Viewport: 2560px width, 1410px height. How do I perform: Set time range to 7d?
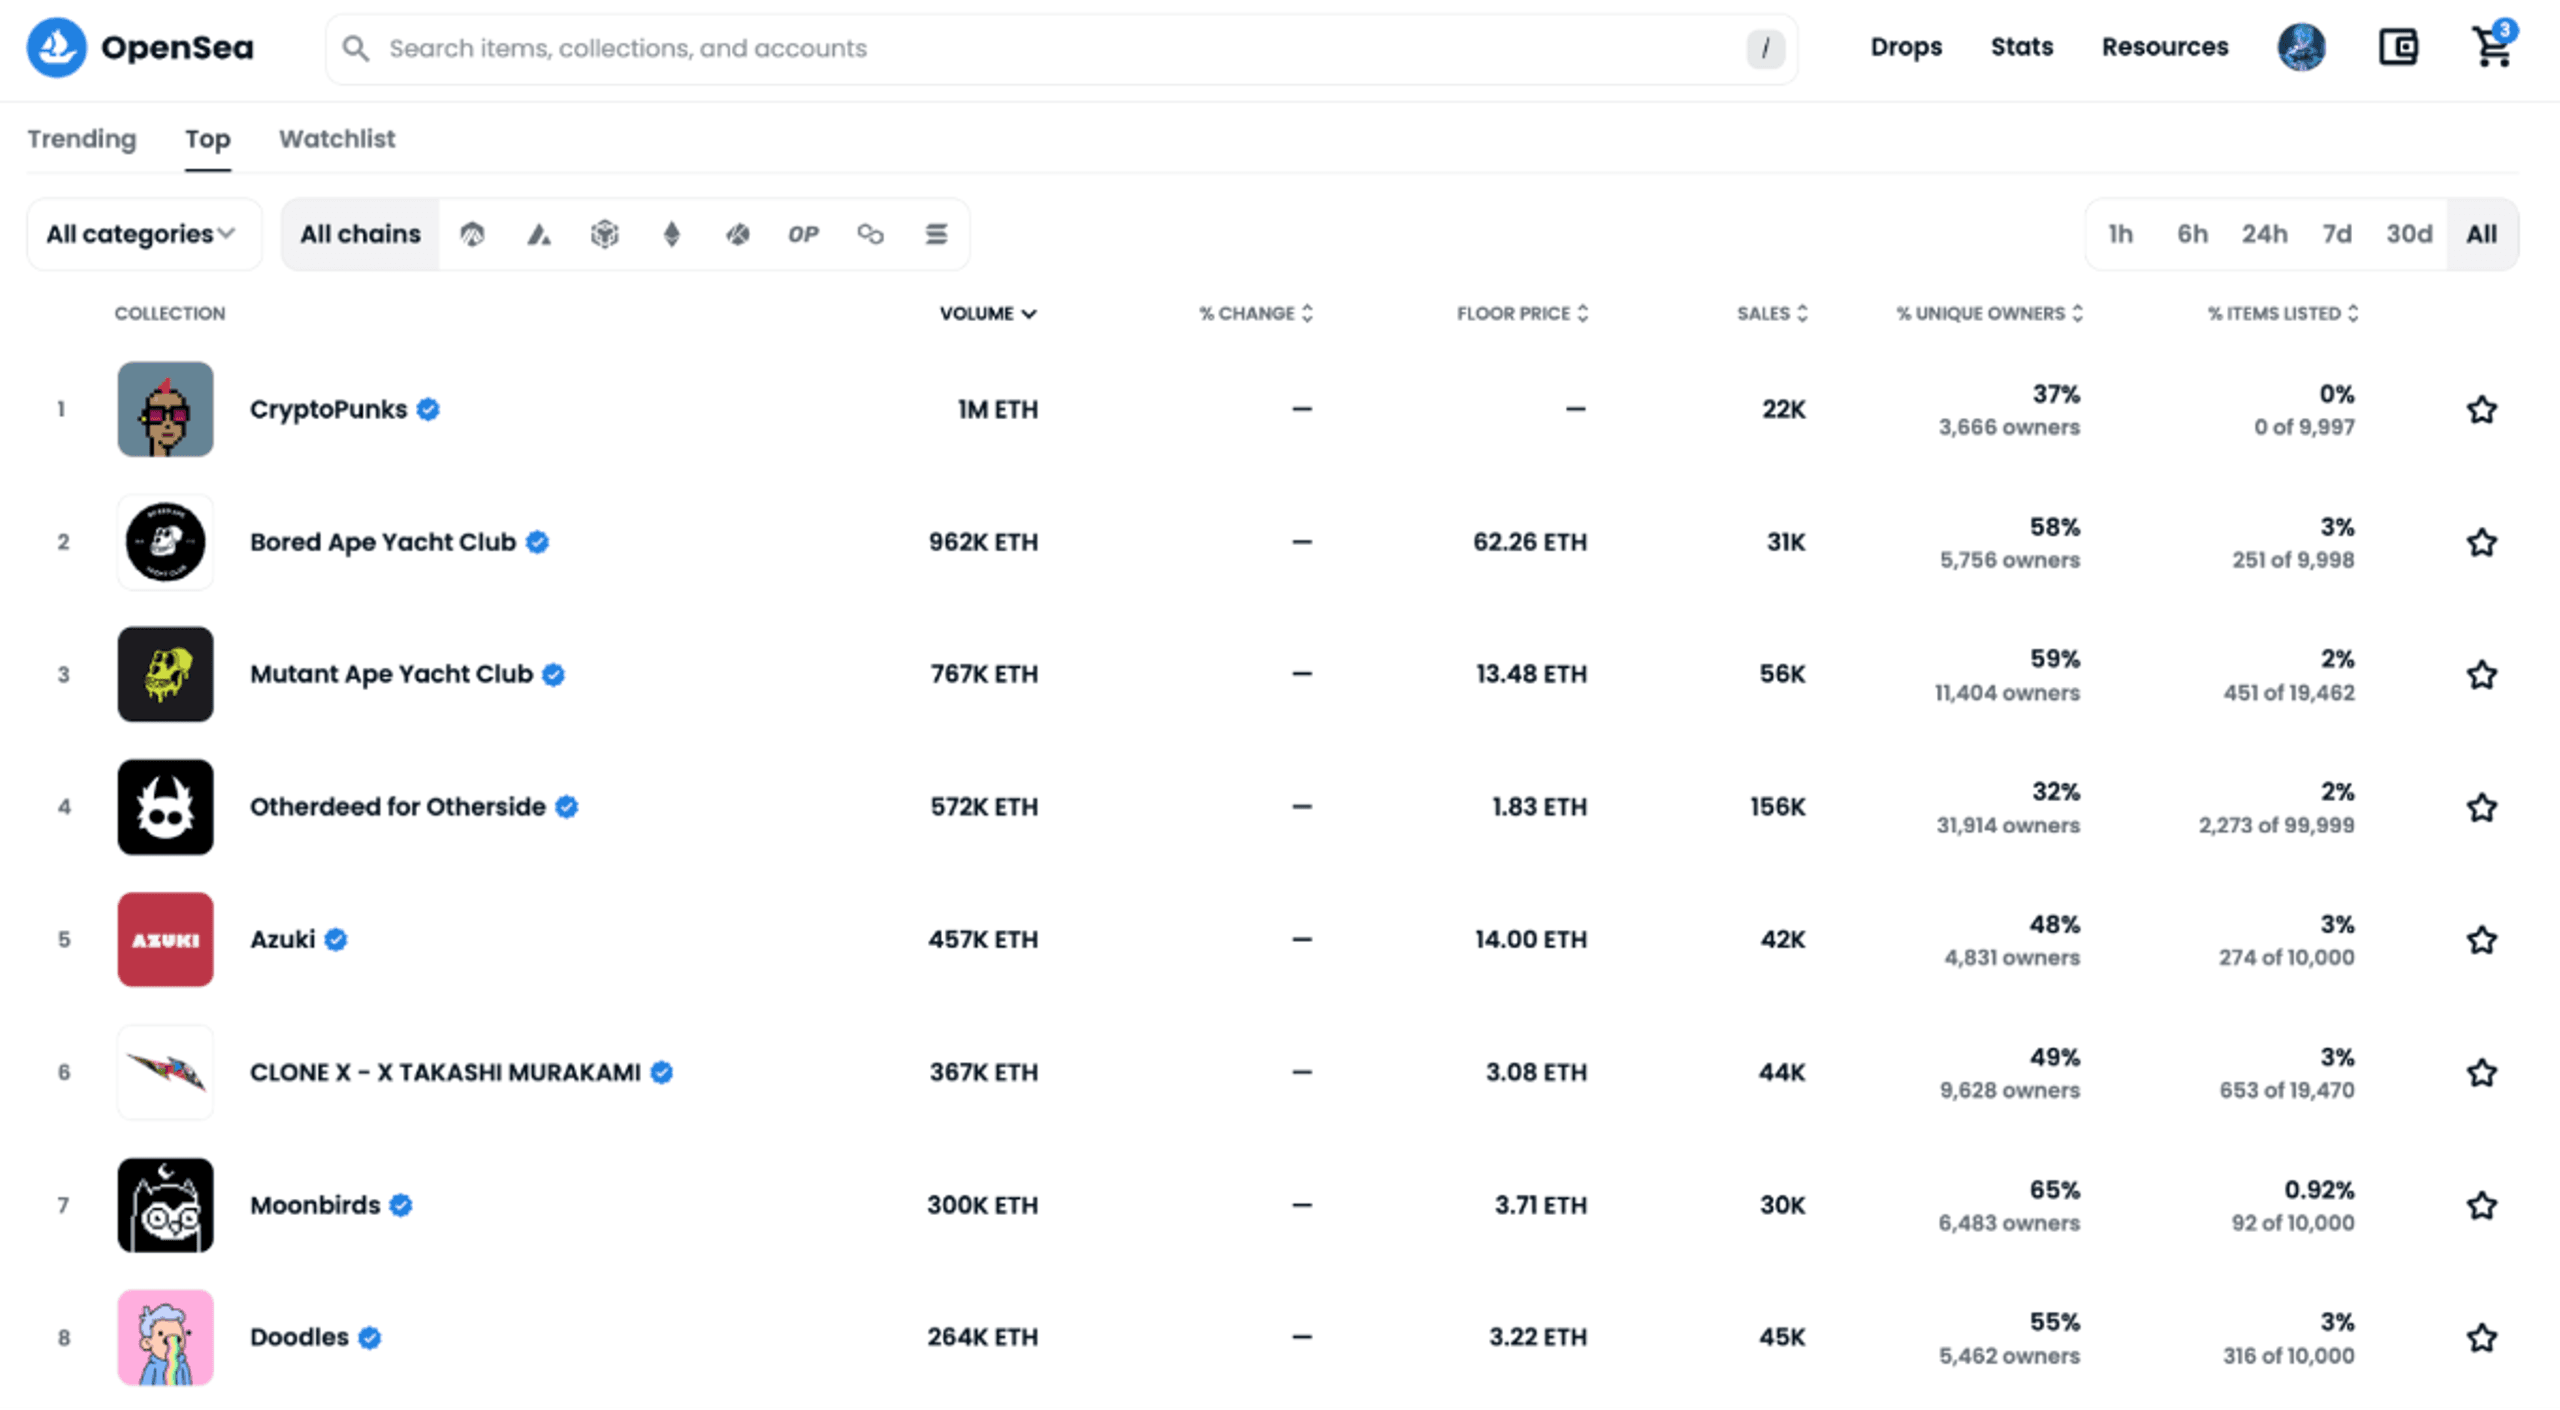2336,234
